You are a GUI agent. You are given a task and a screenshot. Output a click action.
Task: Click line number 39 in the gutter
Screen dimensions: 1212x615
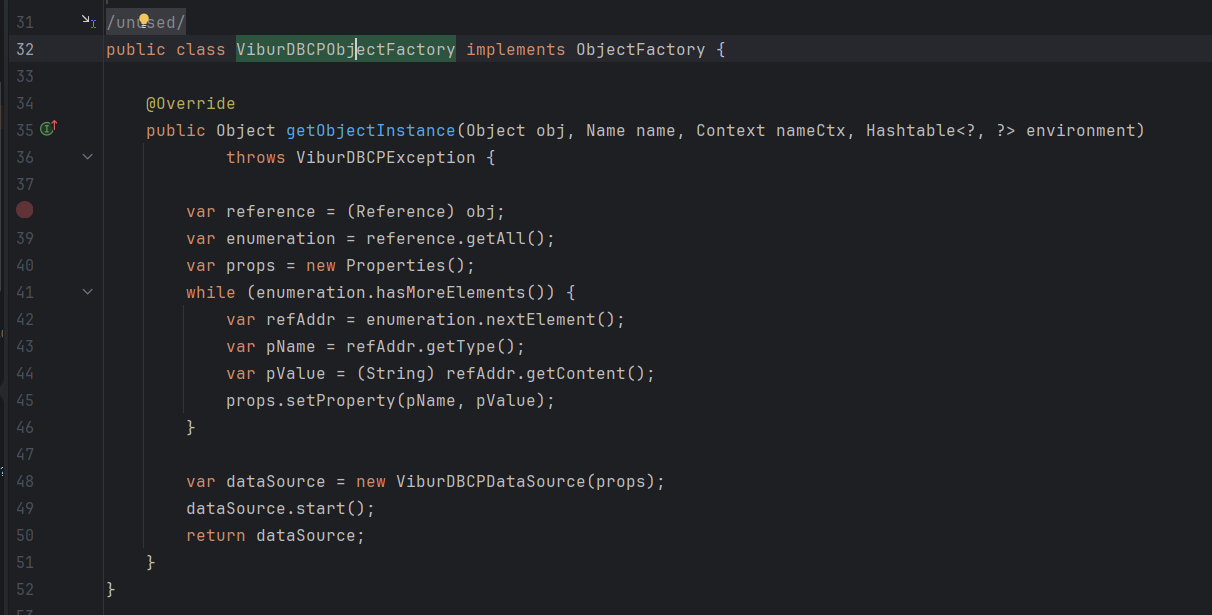pyautogui.click(x=25, y=238)
